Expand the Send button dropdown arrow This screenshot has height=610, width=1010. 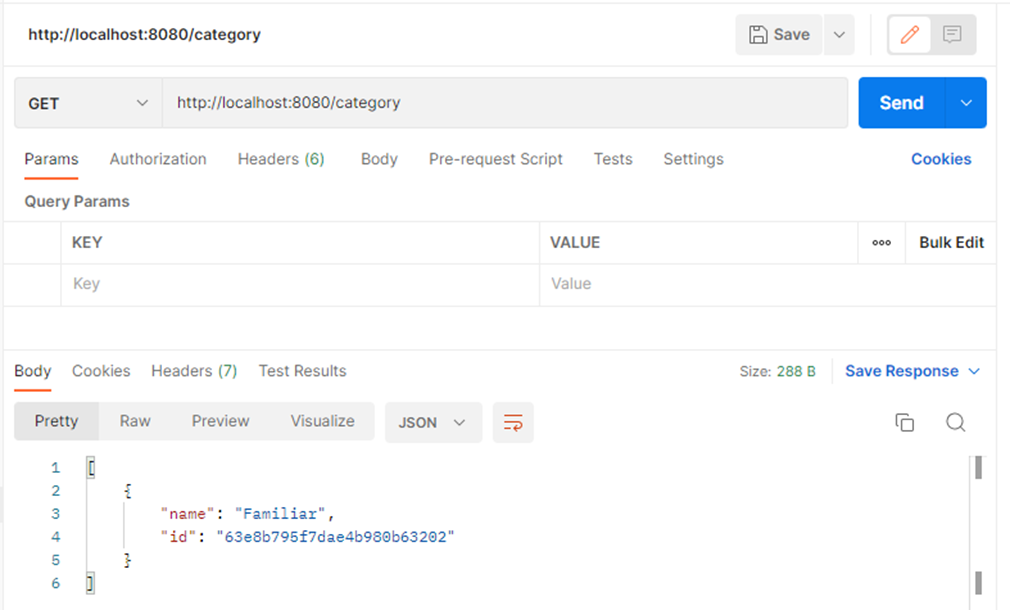[x=966, y=103]
